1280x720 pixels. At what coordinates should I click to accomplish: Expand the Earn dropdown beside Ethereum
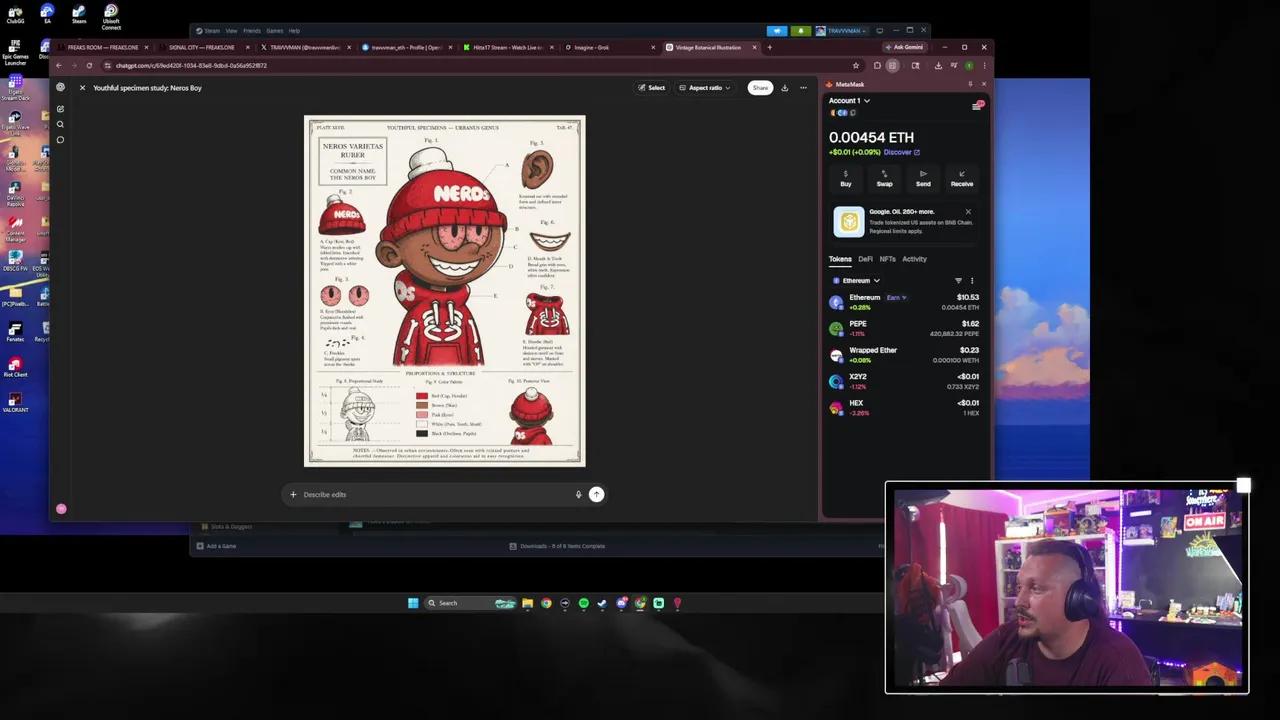(896, 297)
